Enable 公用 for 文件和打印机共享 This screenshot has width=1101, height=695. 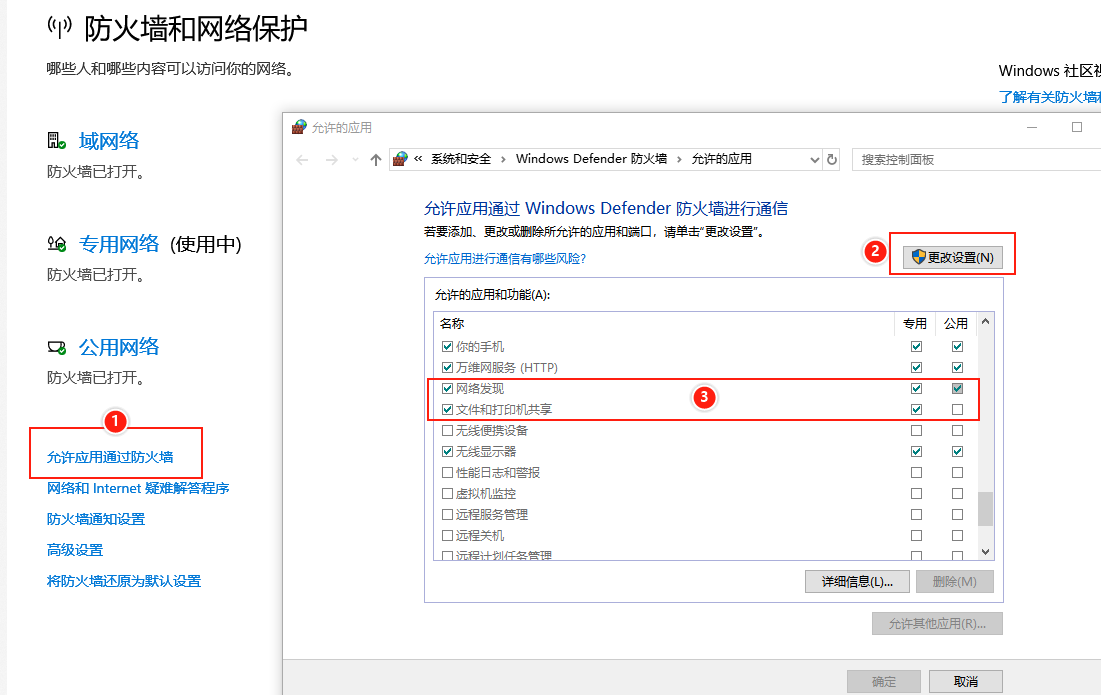click(x=957, y=410)
